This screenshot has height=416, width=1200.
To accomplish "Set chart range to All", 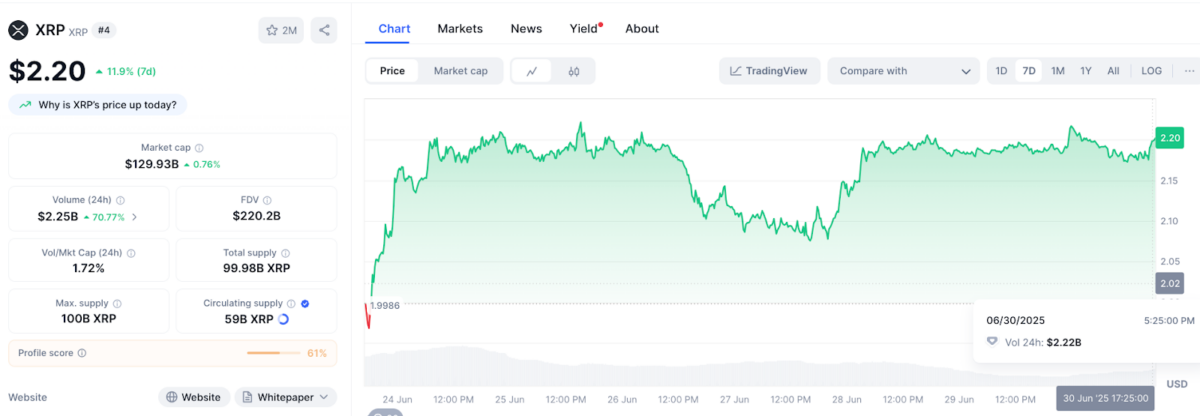I will point(1113,71).
